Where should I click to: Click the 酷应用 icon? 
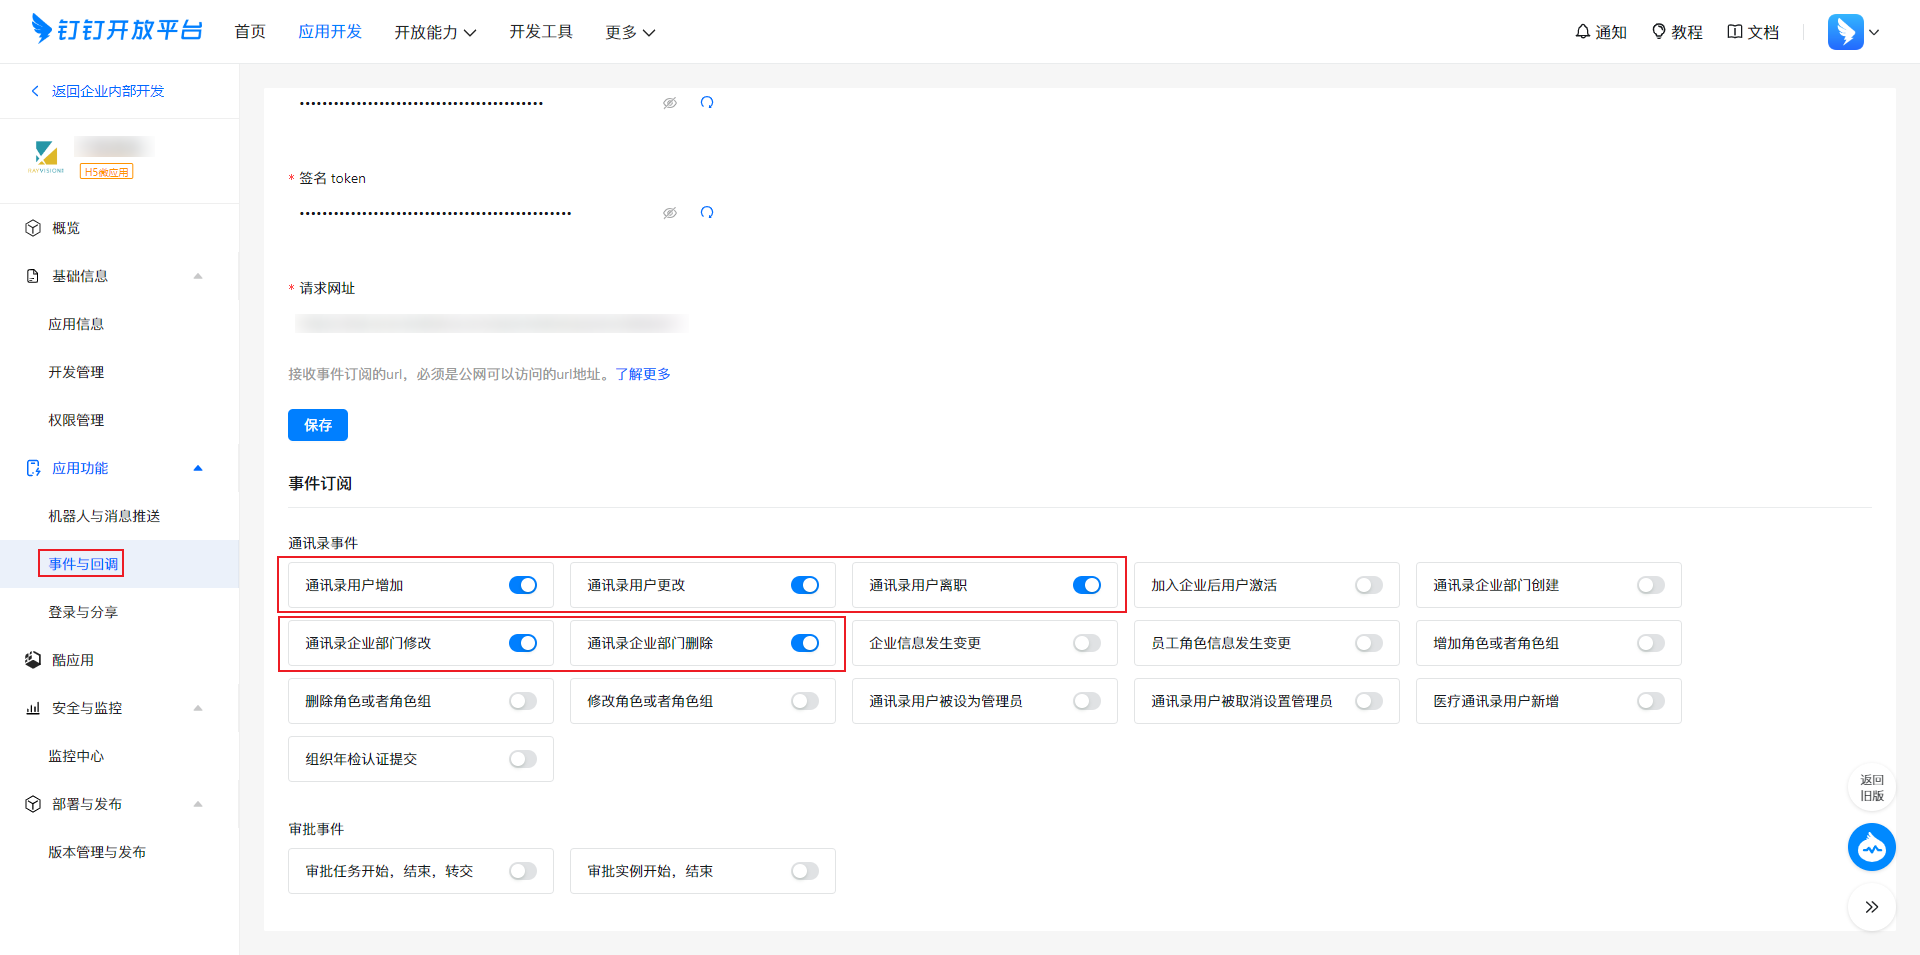point(33,660)
